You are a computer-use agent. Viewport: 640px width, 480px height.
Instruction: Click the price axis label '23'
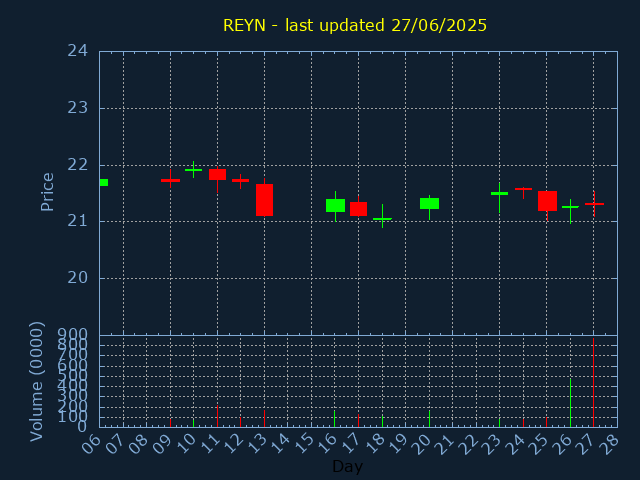click(78, 108)
